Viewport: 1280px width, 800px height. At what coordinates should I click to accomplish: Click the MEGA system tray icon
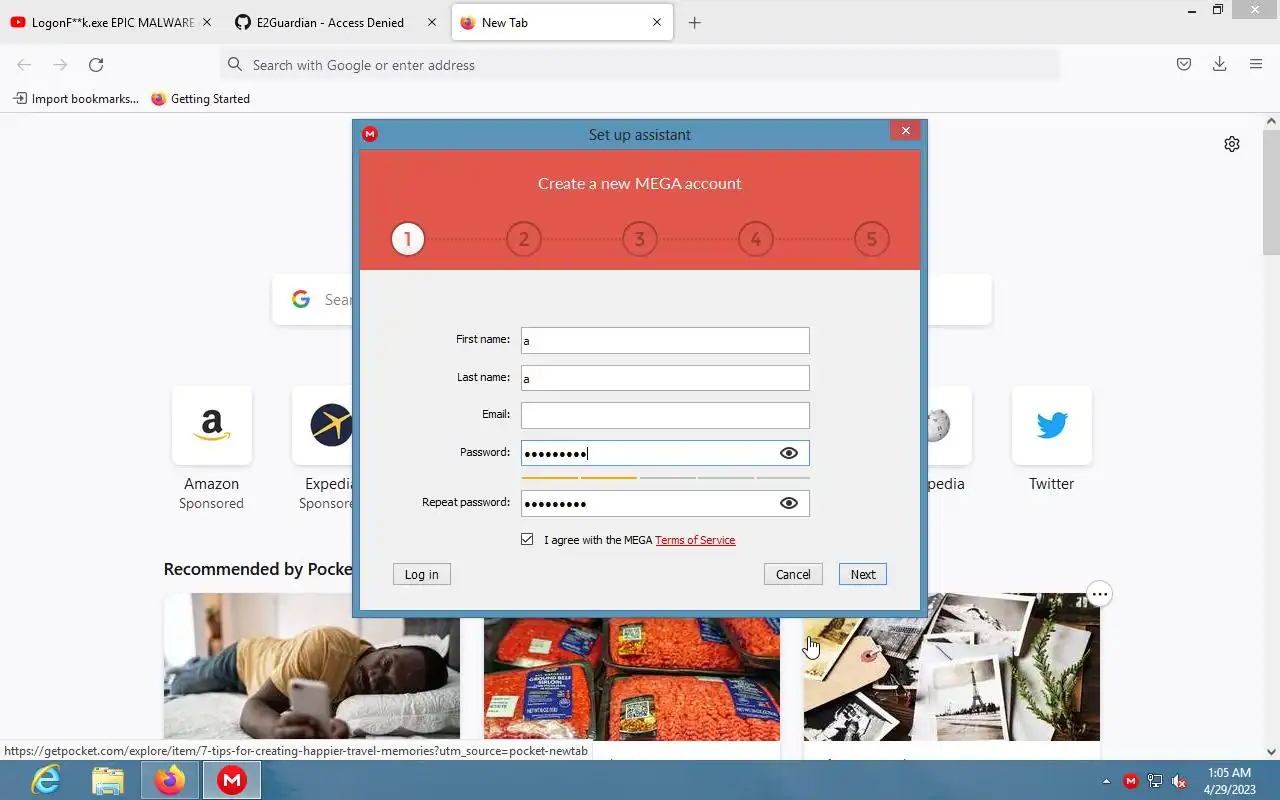coord(1131,781)
